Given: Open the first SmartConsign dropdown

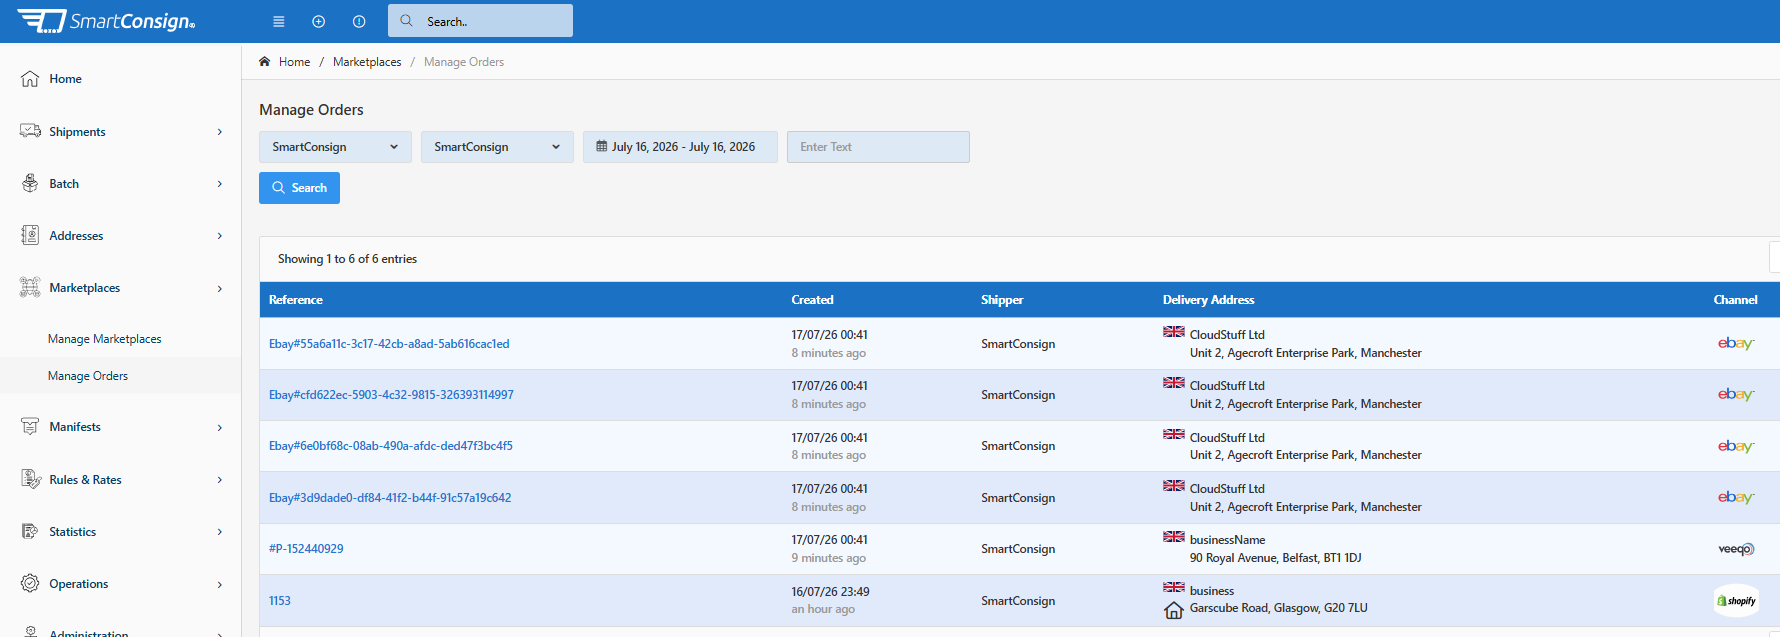Looking at the screenshot, I should point(335,147).
